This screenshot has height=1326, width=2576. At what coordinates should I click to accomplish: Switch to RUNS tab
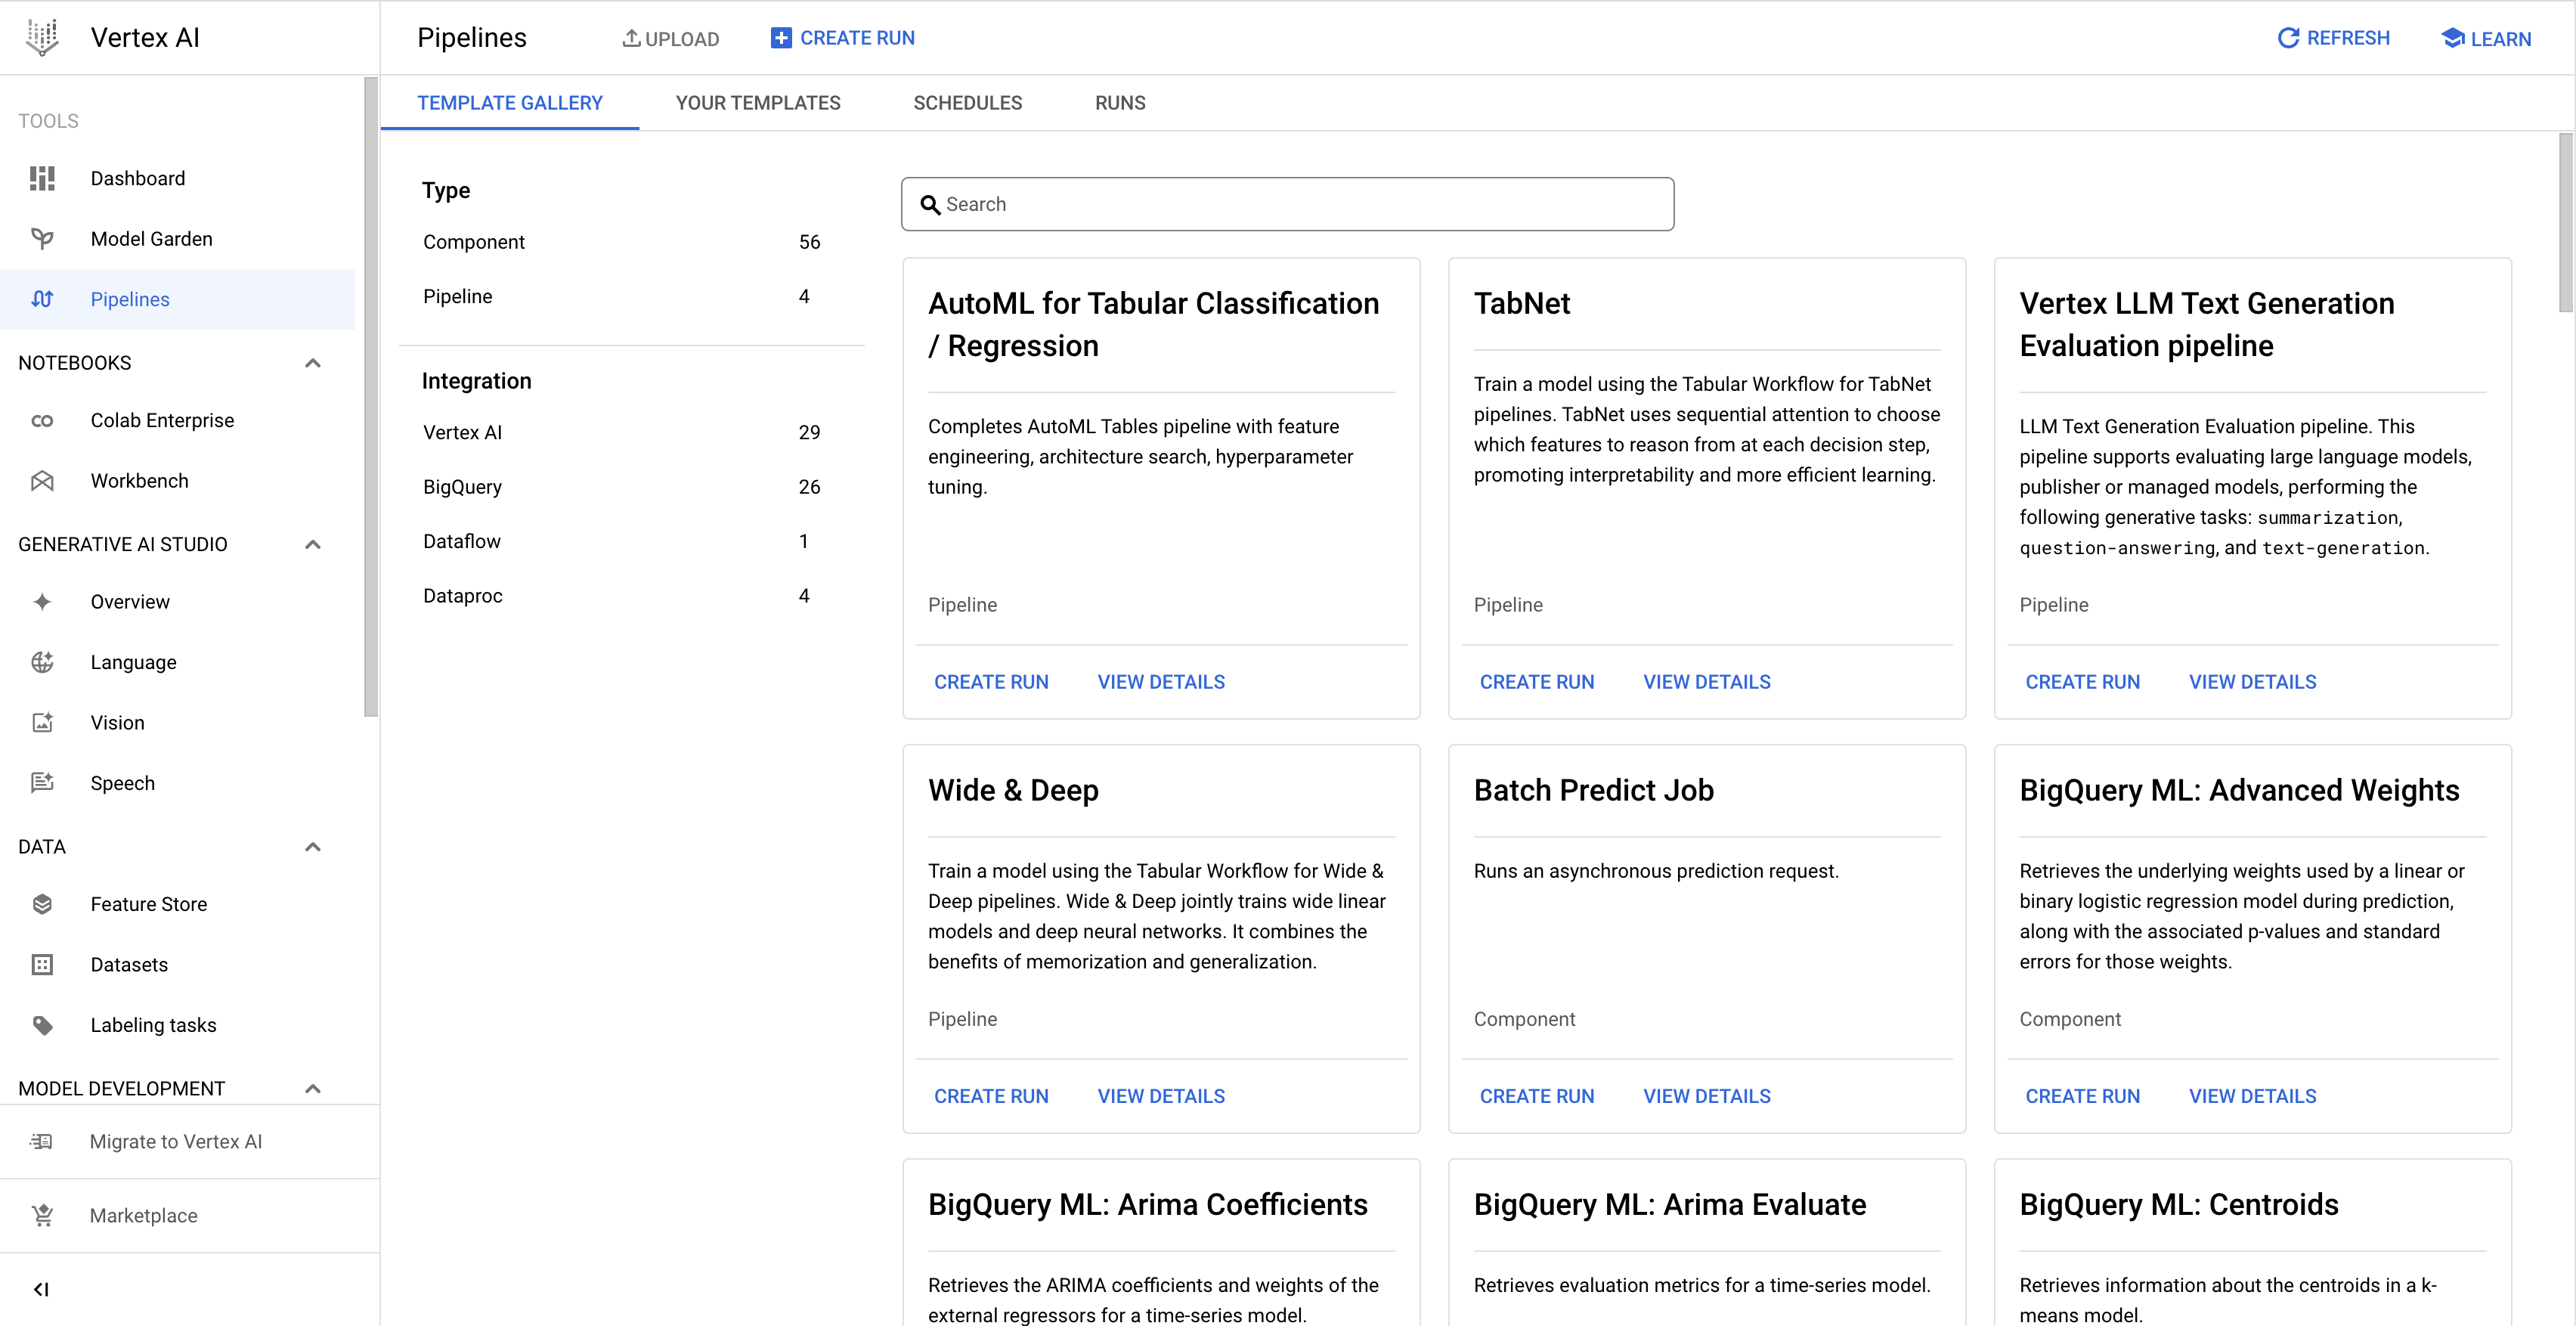click(x=1121, y=103)
